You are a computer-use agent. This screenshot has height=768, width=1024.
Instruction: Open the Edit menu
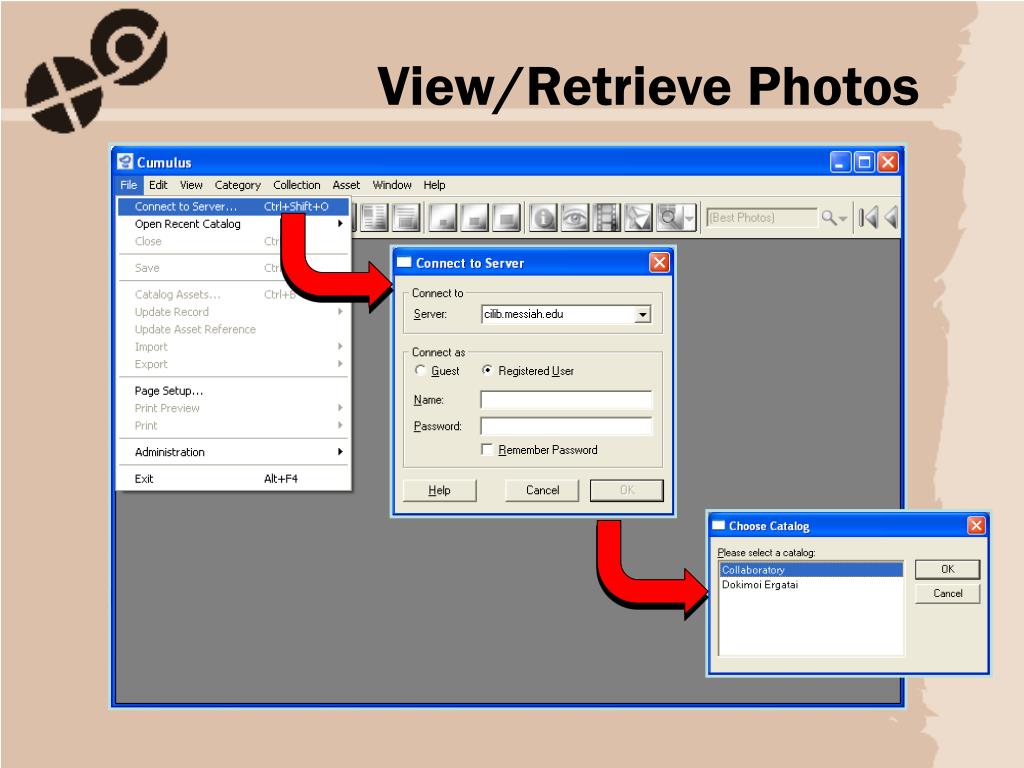click(x=158, y=185)
